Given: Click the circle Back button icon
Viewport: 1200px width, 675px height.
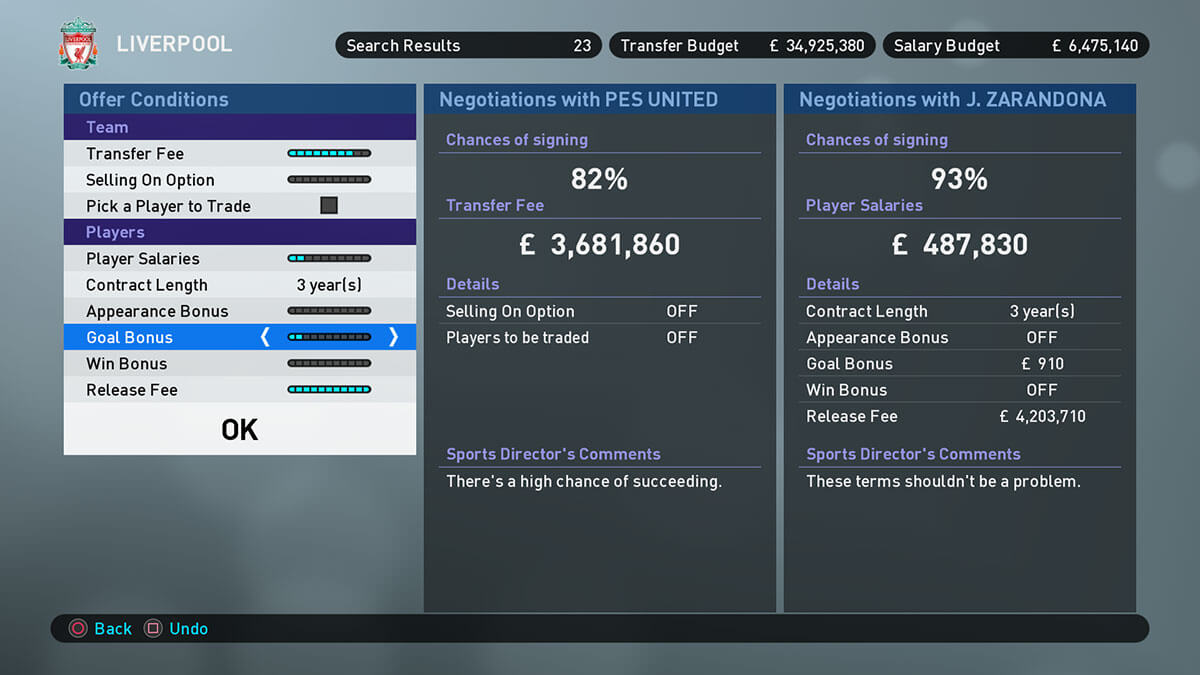Looking at the screenshot, I should pos(78,629).
